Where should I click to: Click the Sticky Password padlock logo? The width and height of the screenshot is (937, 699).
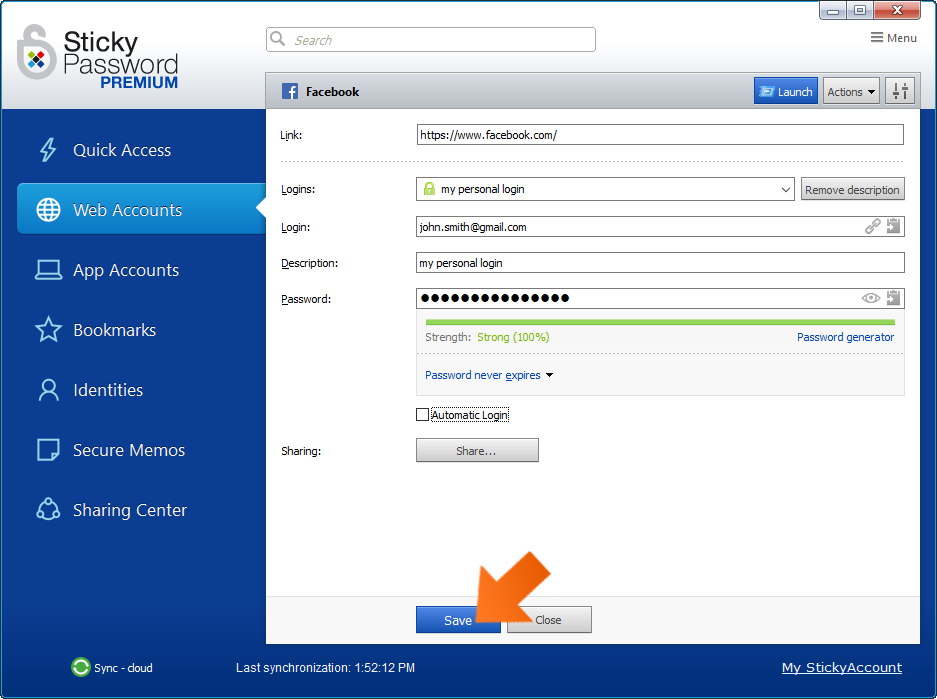[36, 53]
